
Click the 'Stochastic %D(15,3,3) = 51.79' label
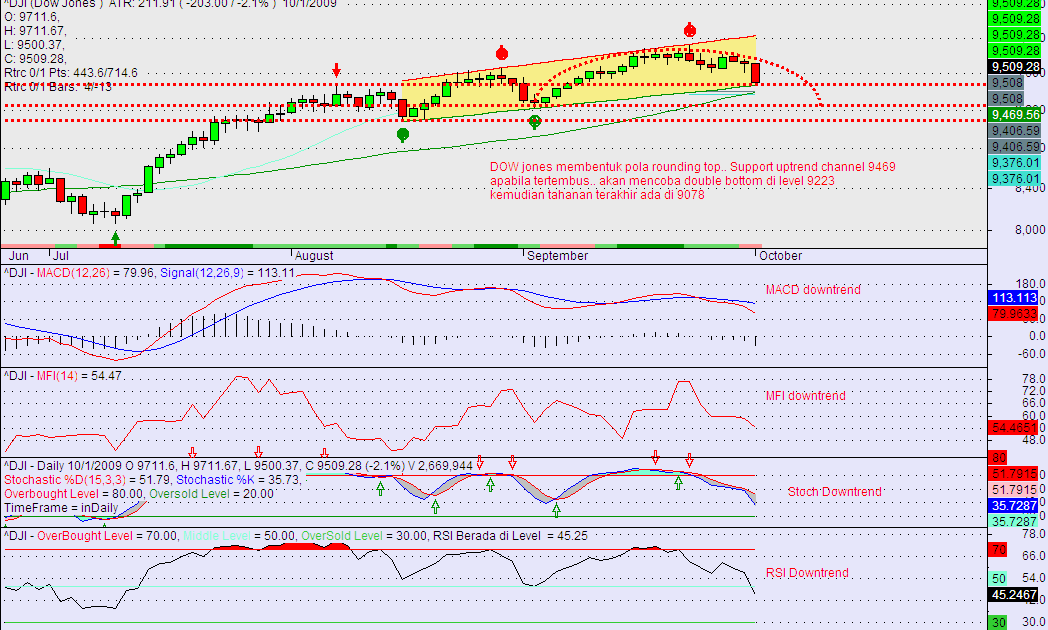click(87, 480)
